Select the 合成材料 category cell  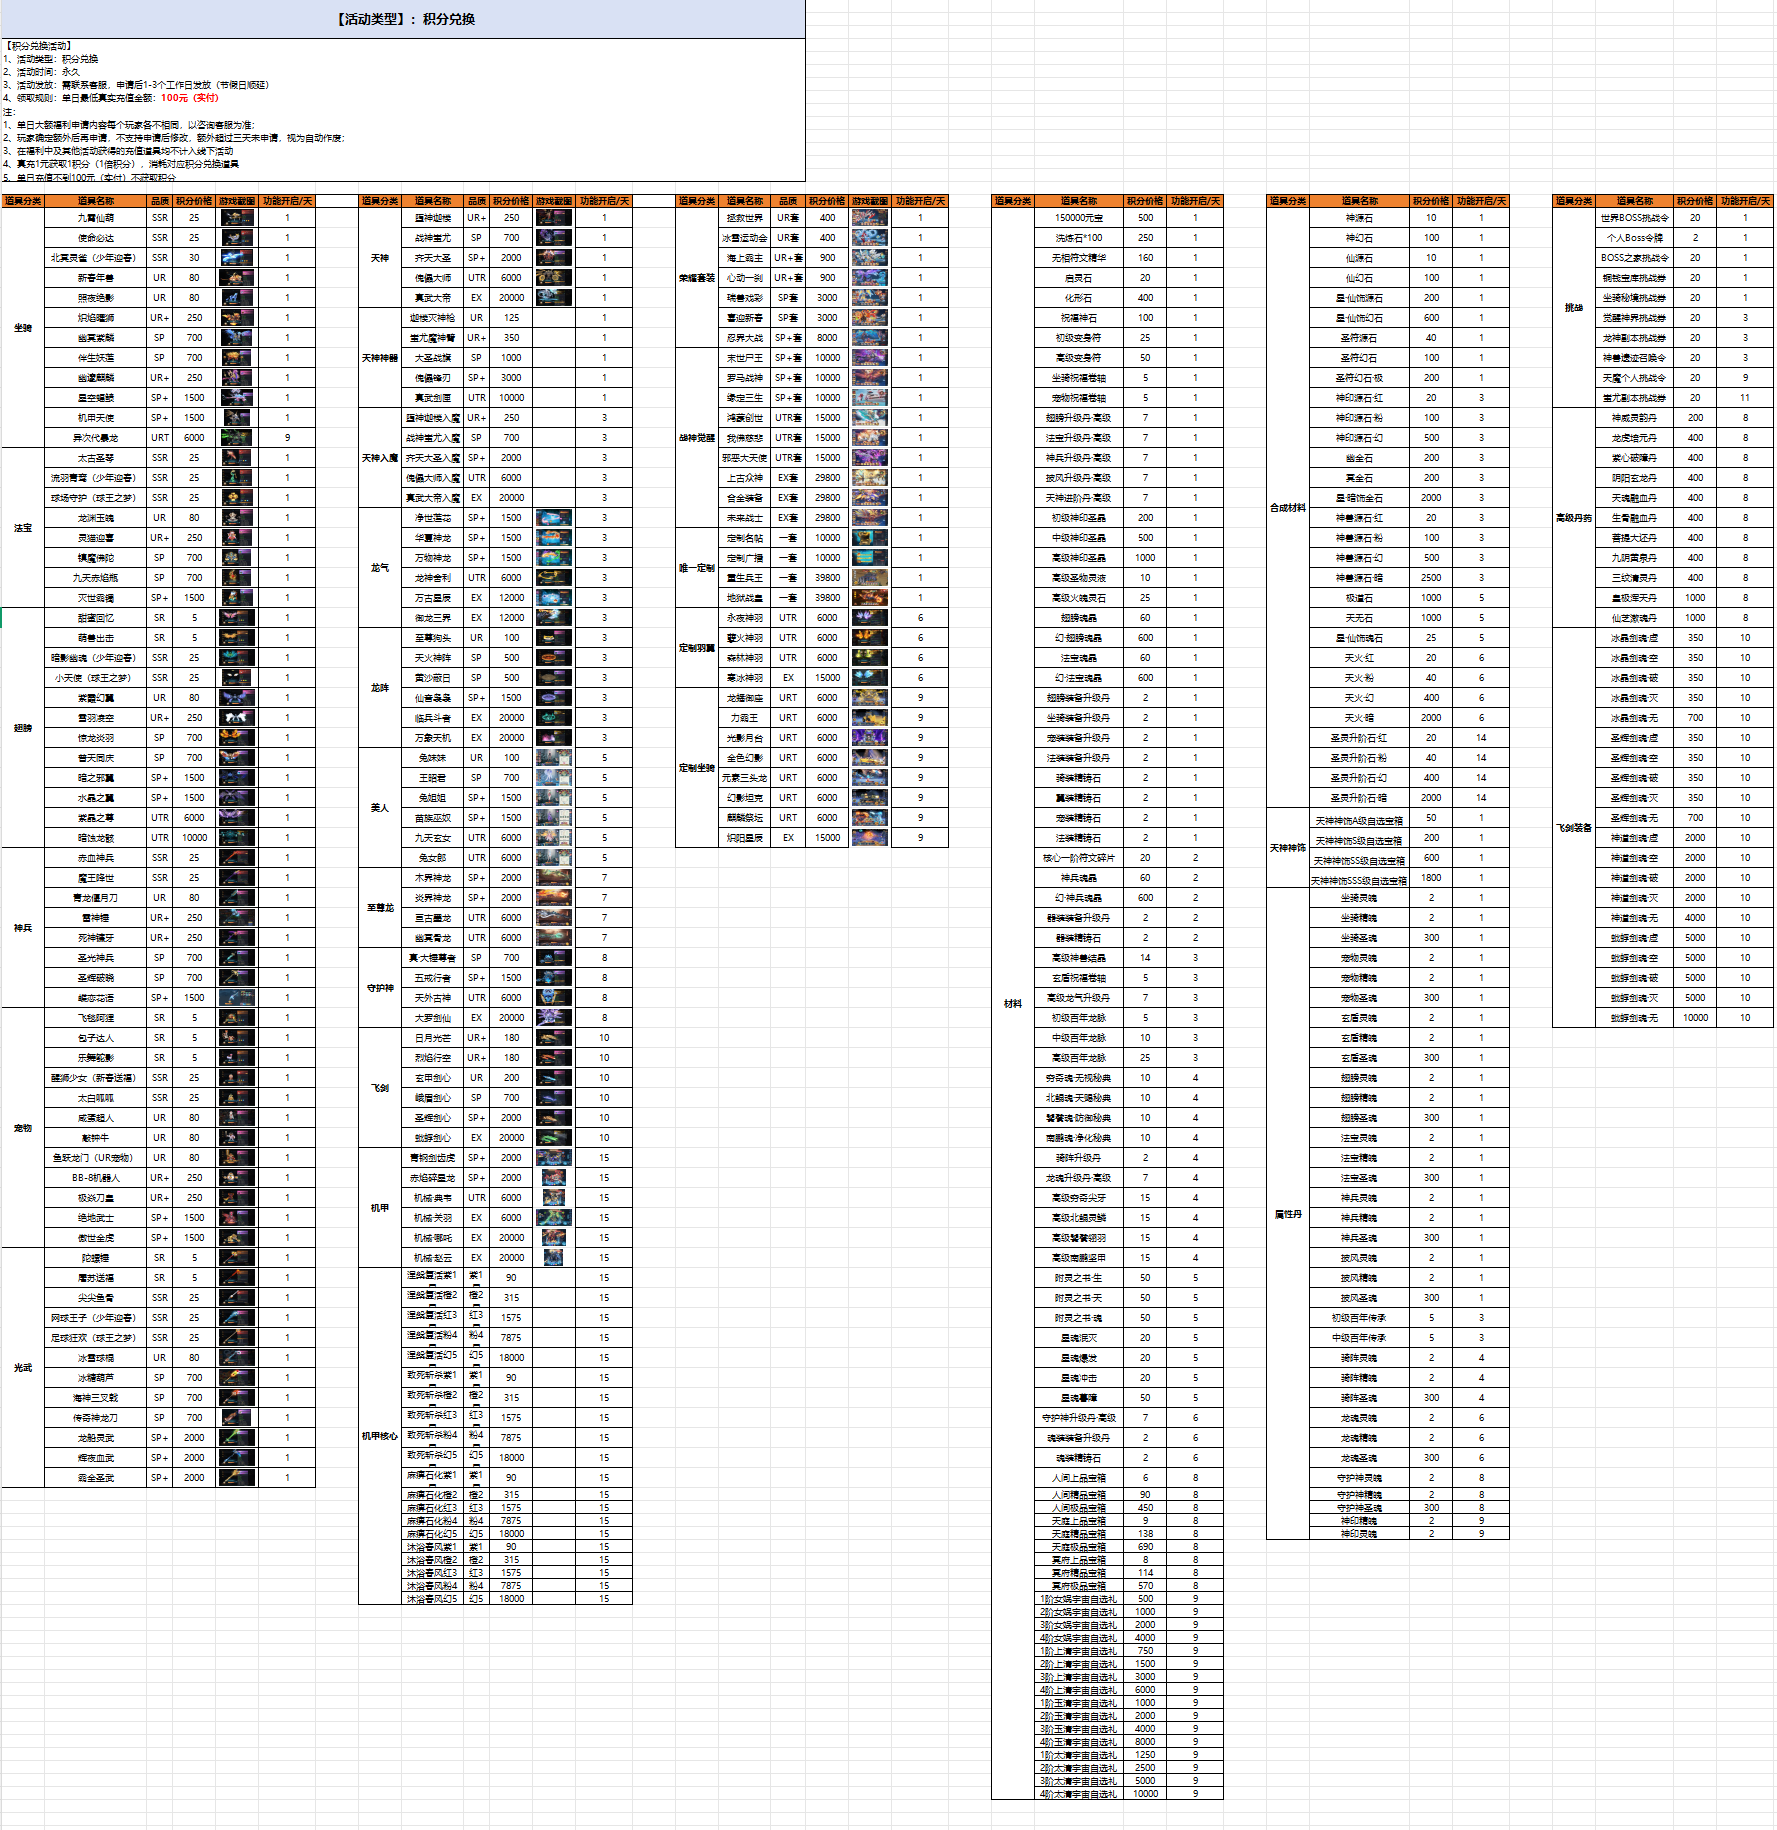pyautogui.click(x=1288, y=508)
